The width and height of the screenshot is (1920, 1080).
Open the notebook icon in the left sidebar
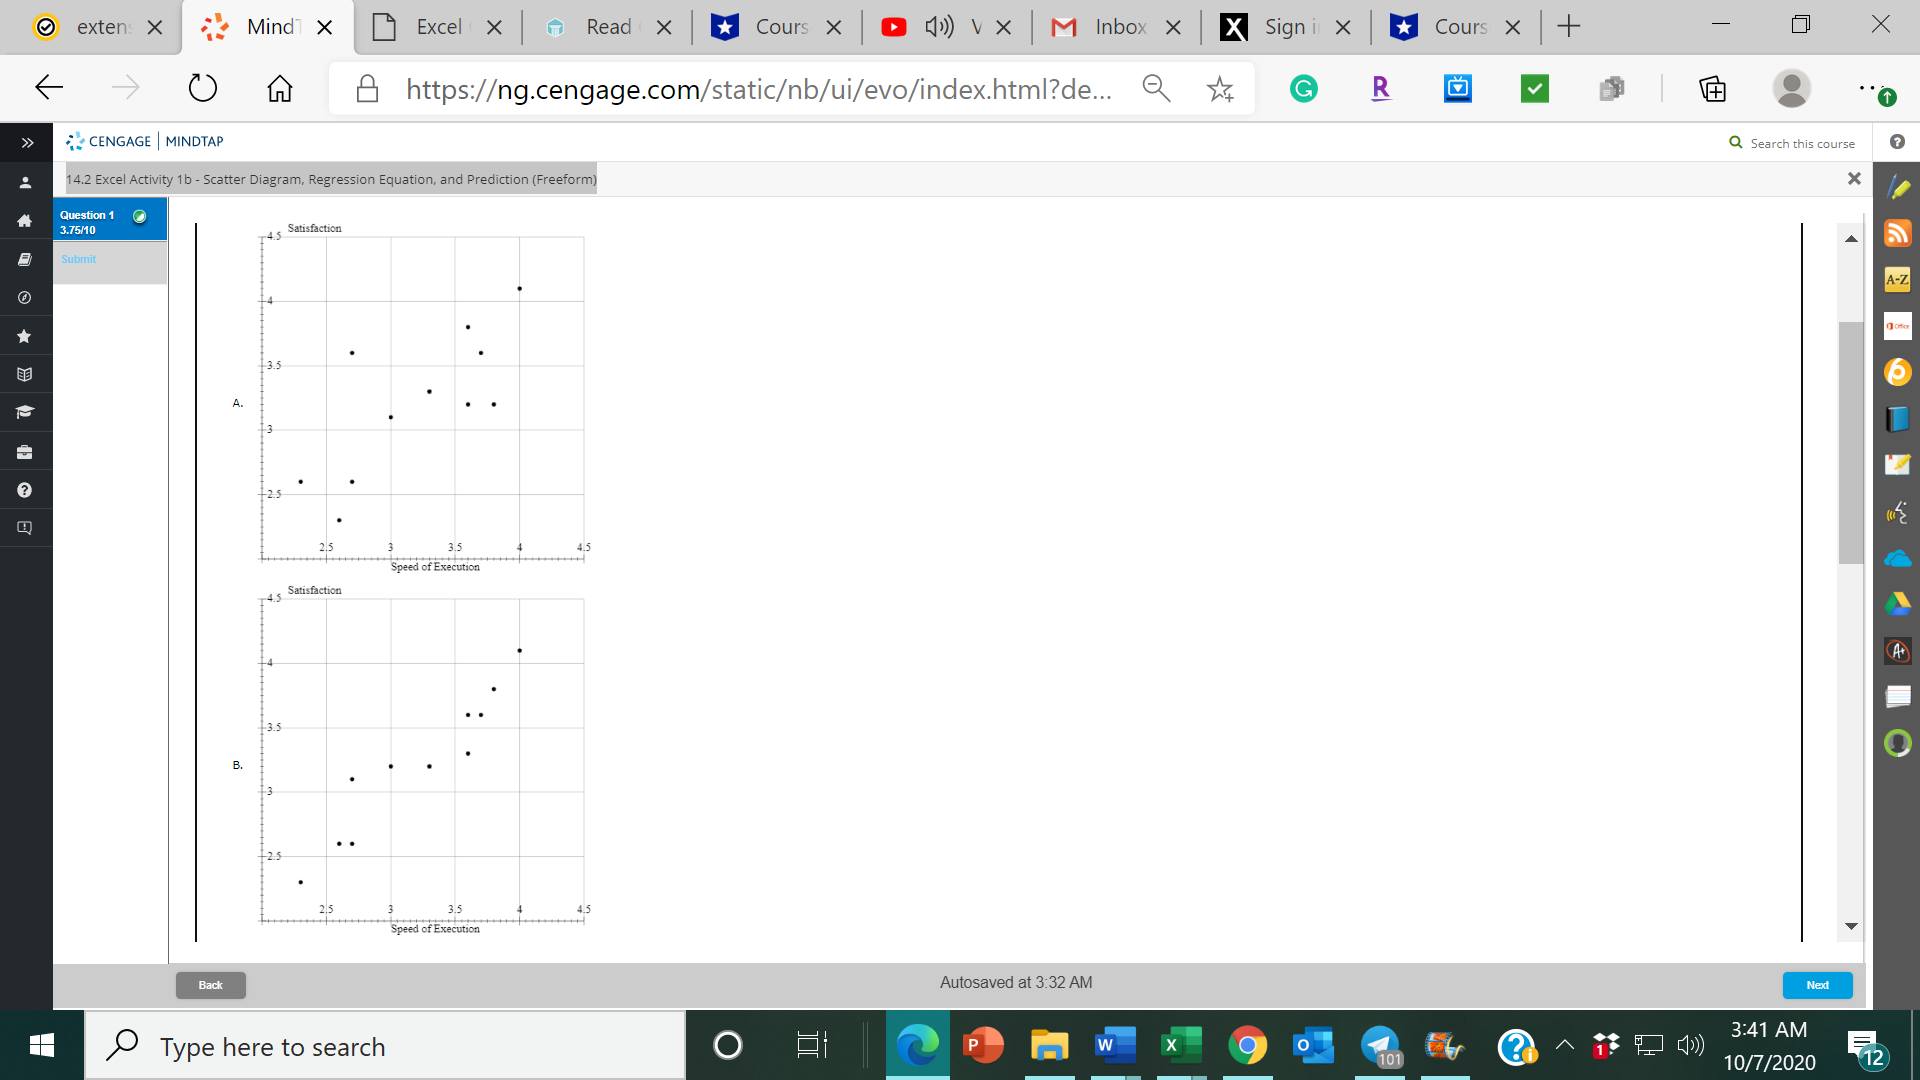(24, 259)
